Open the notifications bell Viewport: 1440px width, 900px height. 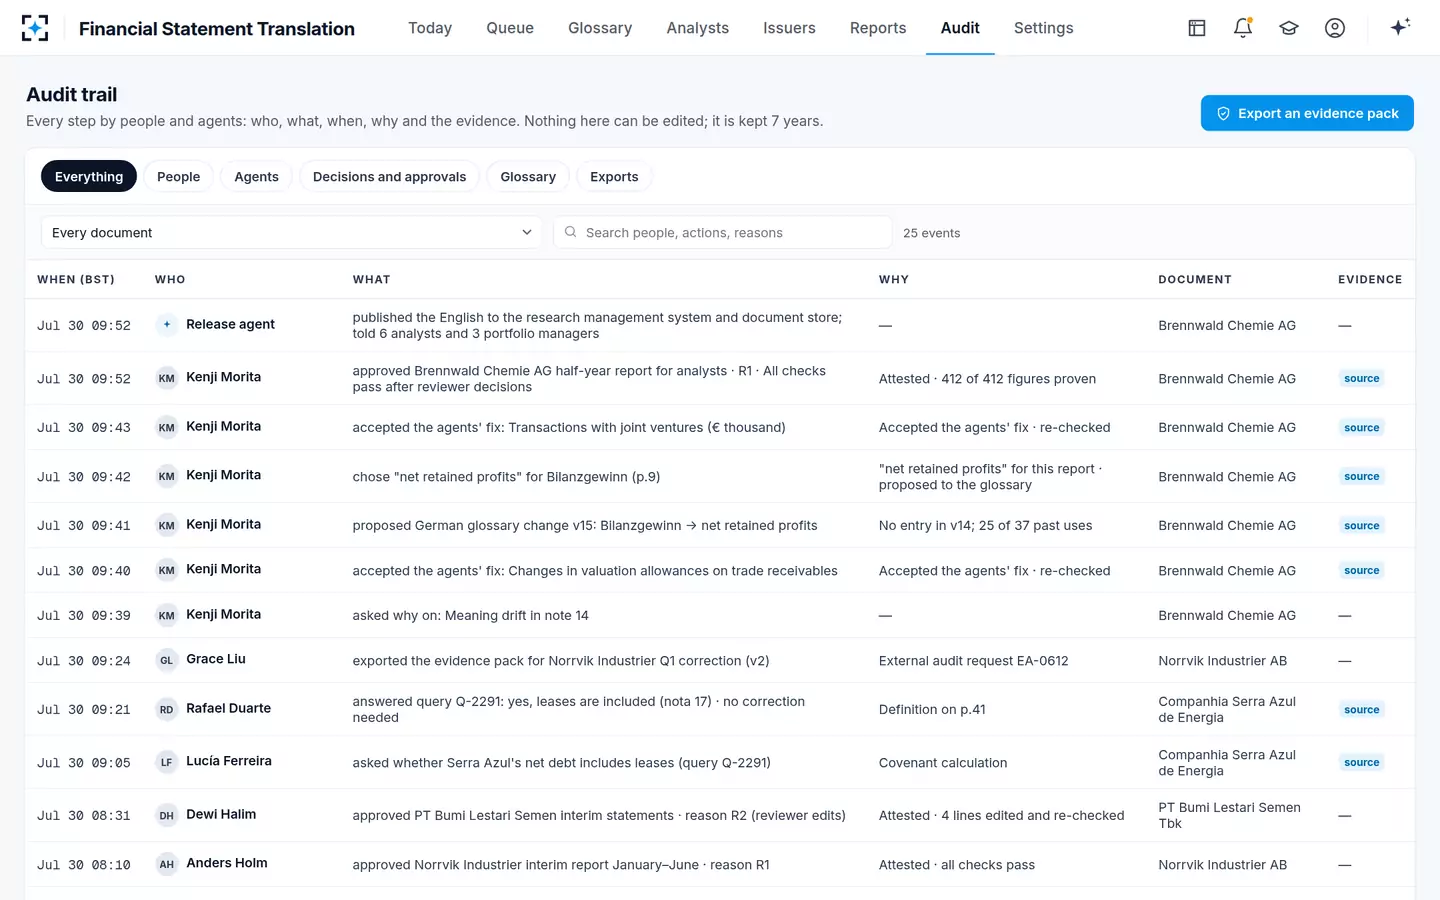click(1243, 28)
